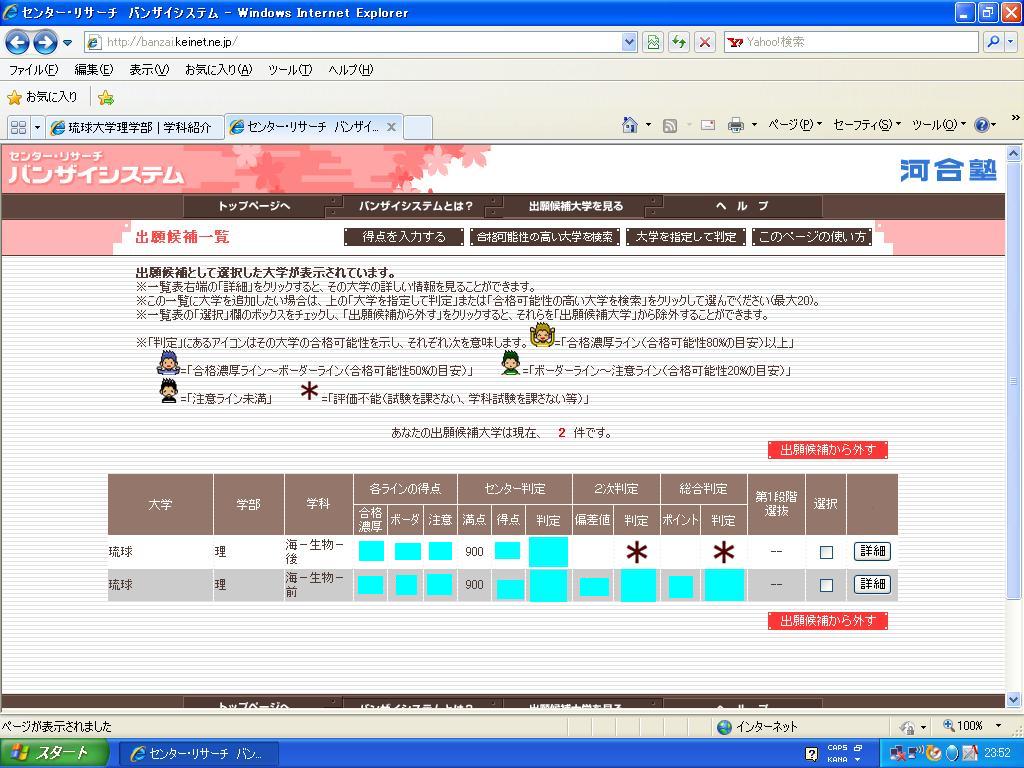Open the 表示(V) menu
The height and width of the screenshot is (768, 1024).
149,70
